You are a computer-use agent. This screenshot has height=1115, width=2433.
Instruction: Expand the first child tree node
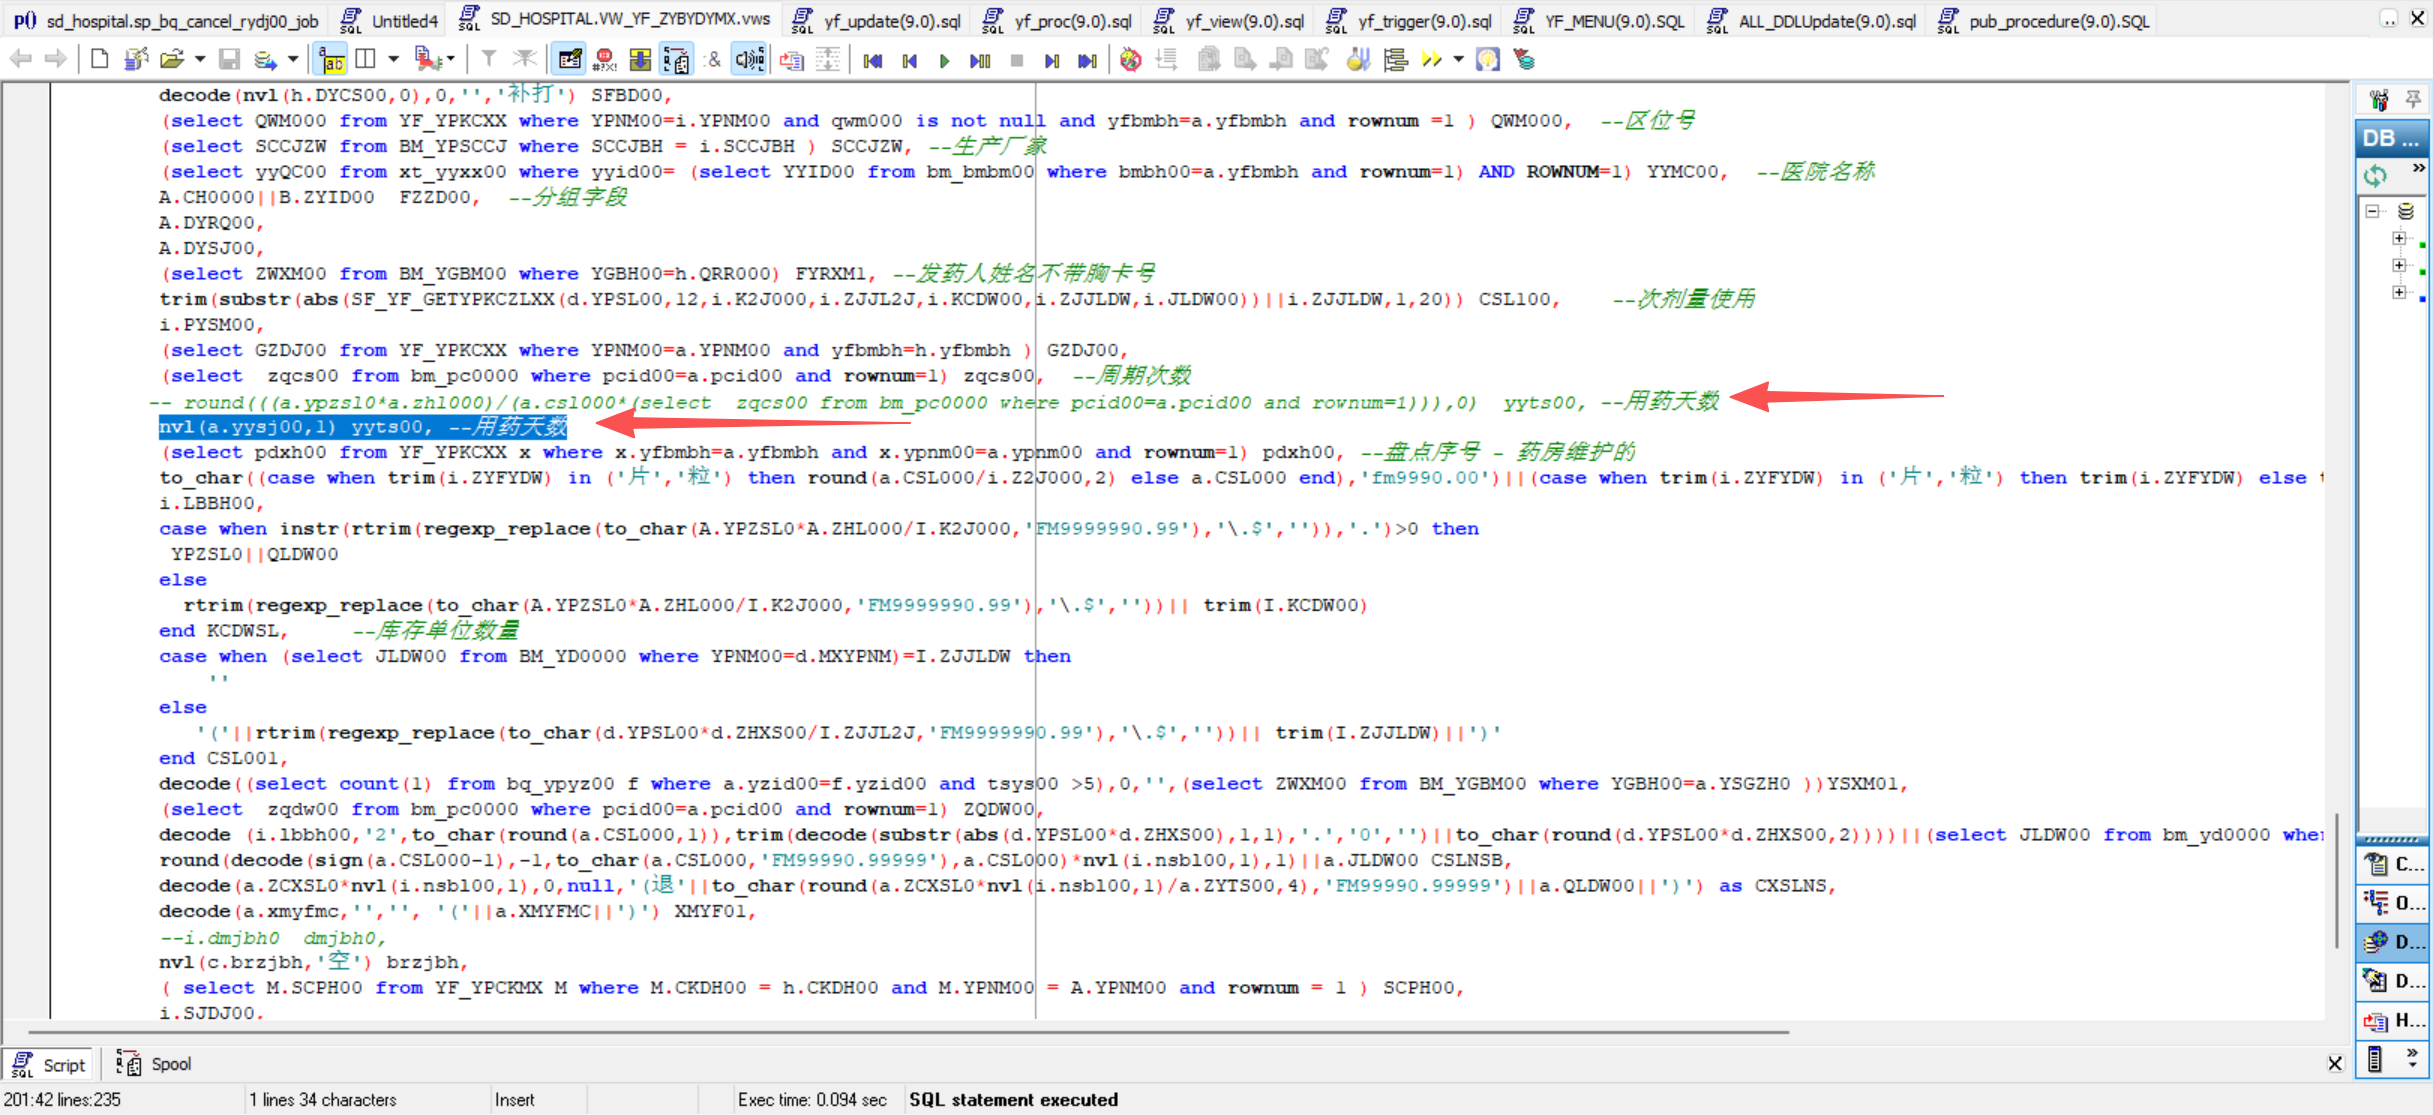click(2398, 238)
